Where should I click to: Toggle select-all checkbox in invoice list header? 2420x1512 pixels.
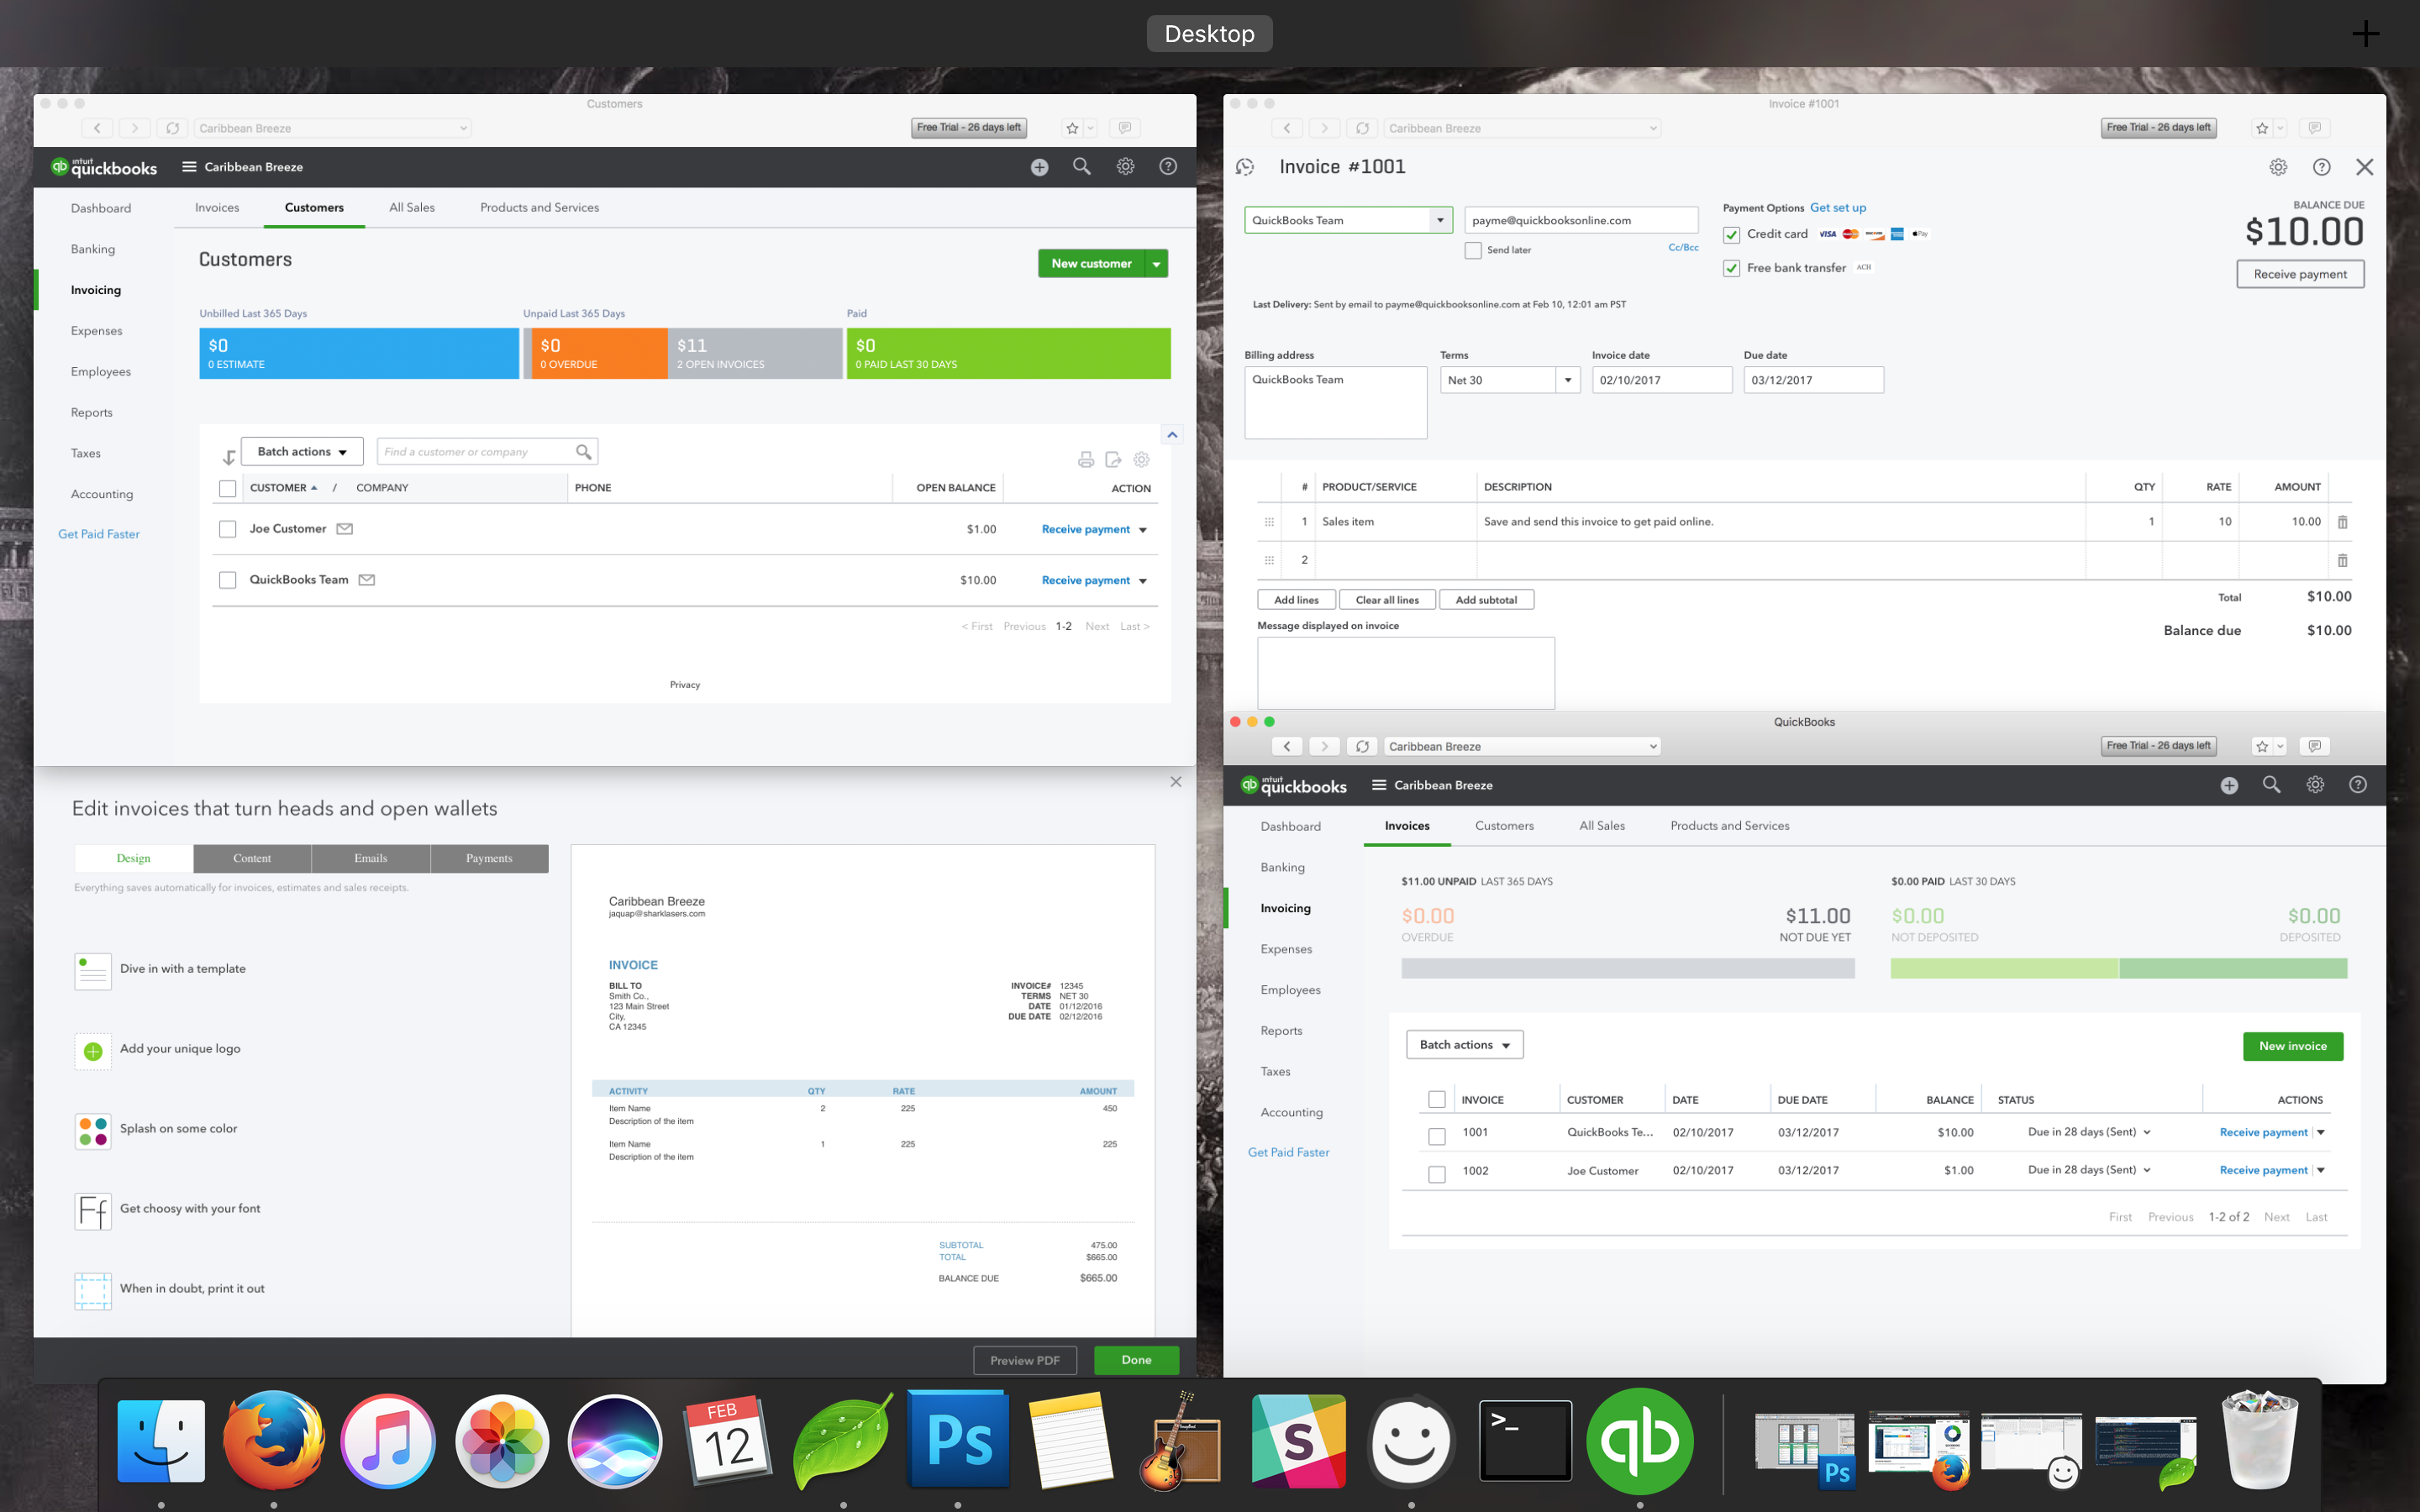[1437, 1100]
